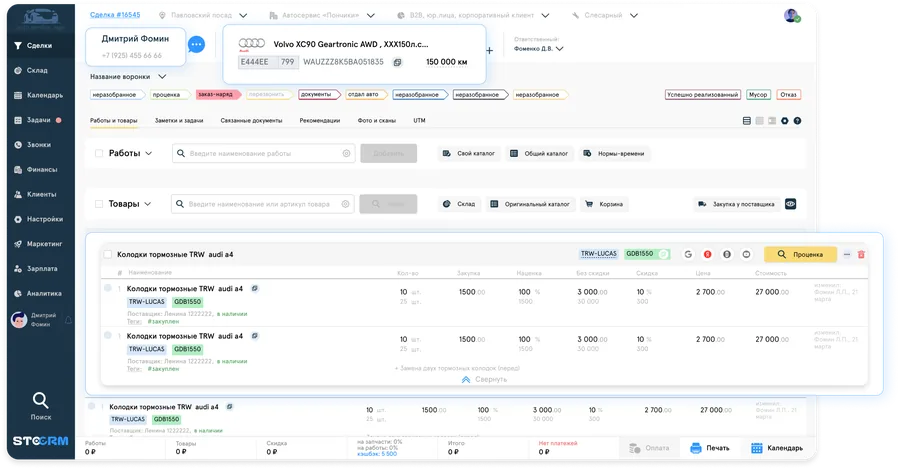Open the Автосервис «Пончики» dropdown

[x=371, y=15]
